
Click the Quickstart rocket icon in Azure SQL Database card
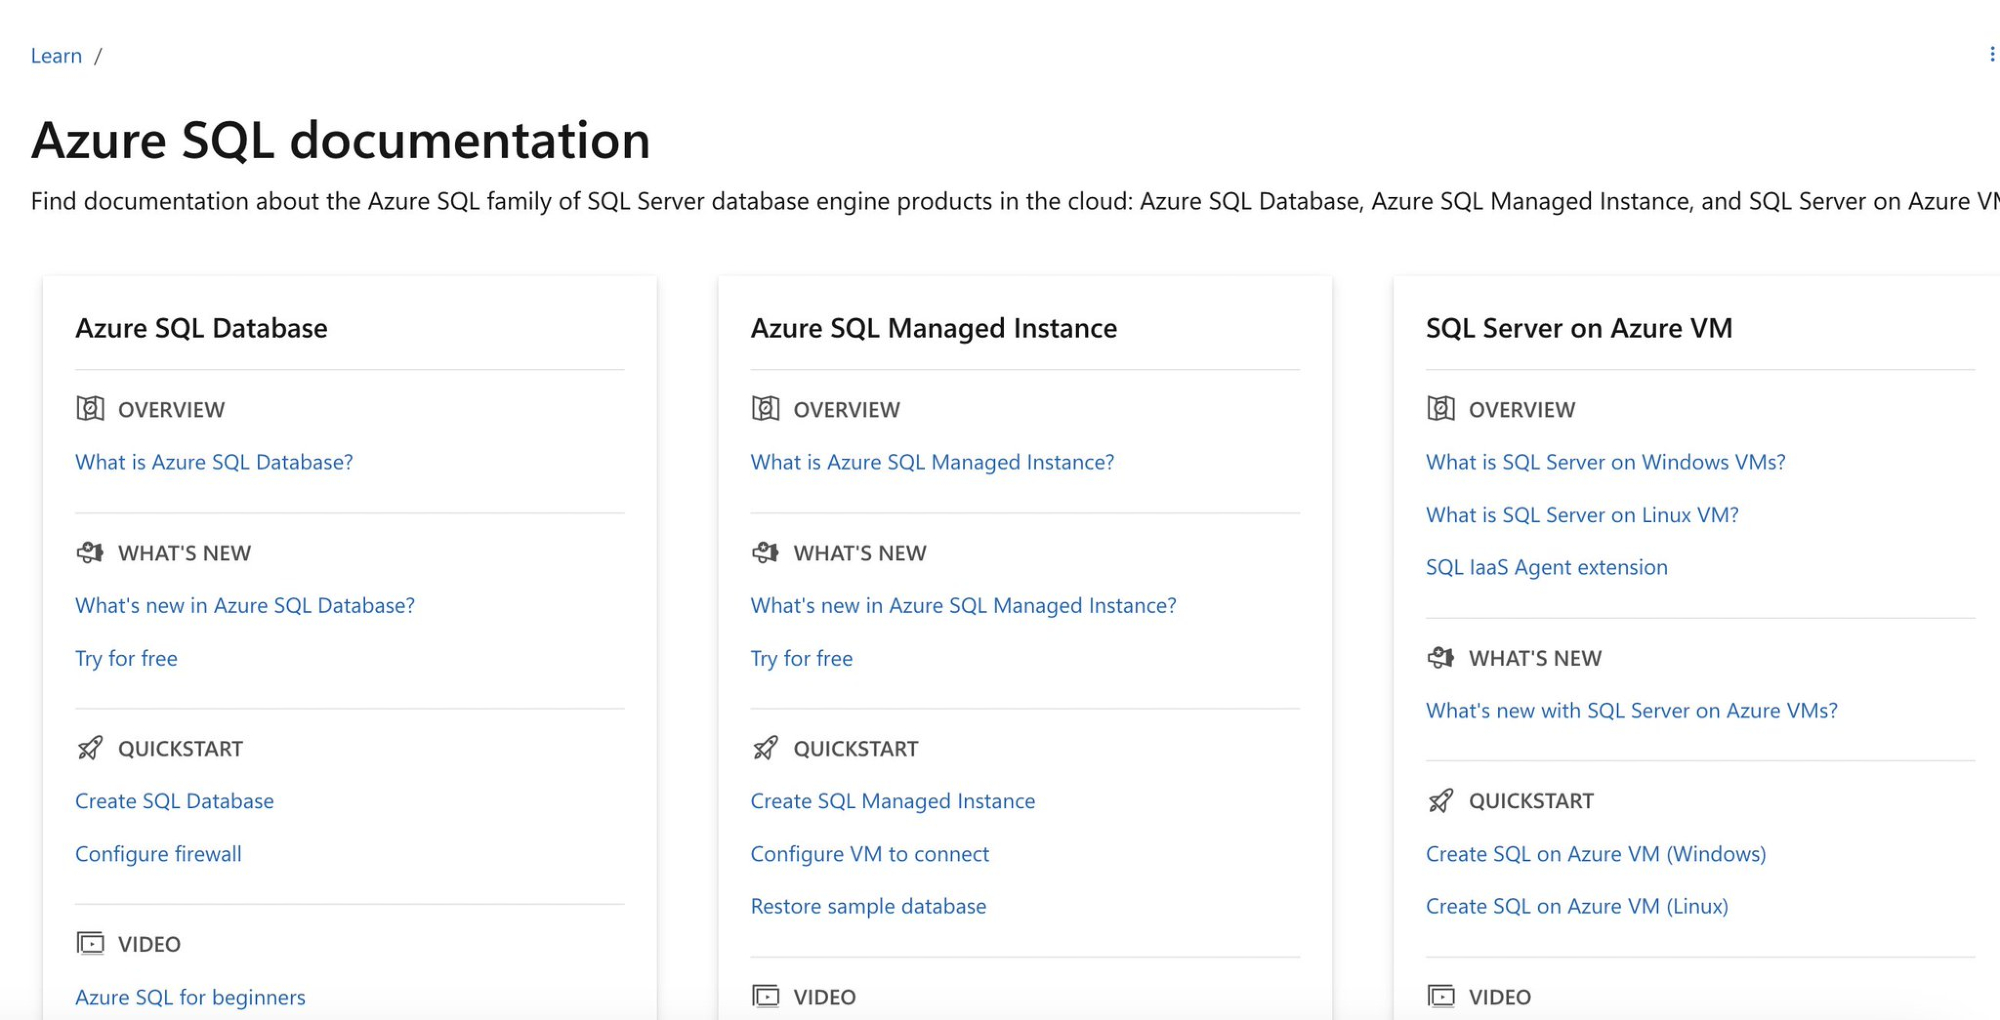(x=90, y=748)
